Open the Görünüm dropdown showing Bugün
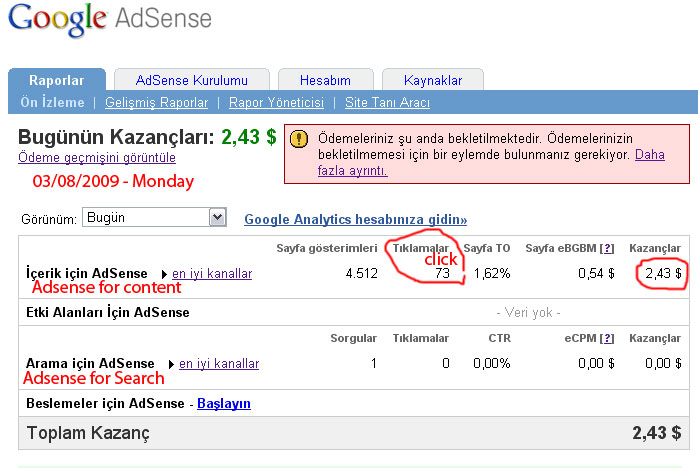Viewport: 698px width, 468px height. click(x=154, y=217)
